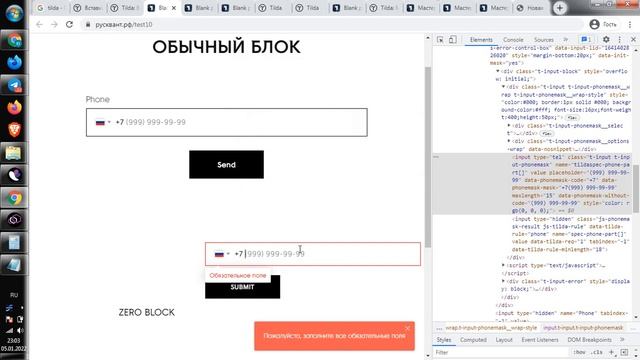Reload the current page

pos(69,24)
